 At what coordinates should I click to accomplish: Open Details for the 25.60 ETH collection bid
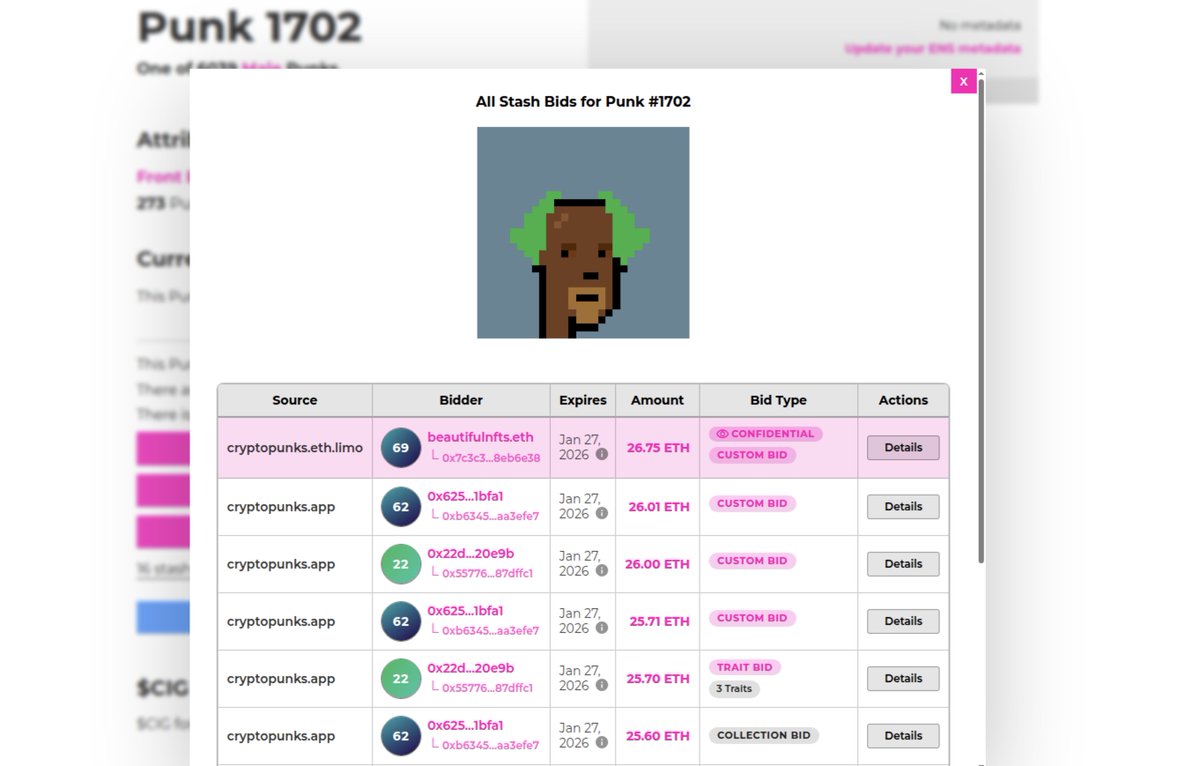(903, 735)
